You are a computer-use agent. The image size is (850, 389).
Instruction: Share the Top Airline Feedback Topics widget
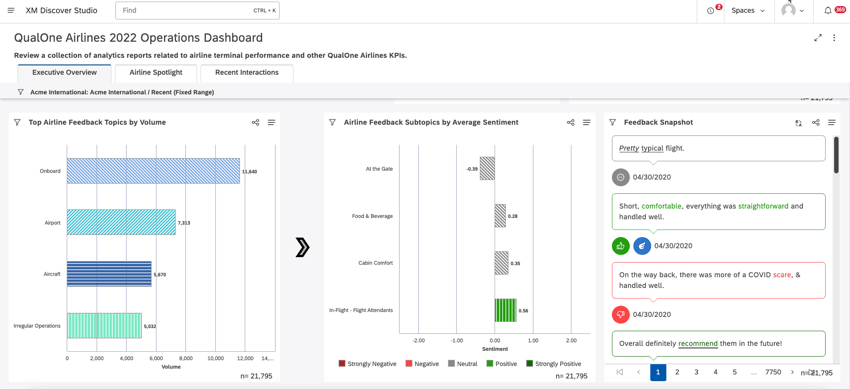[255, 122]
